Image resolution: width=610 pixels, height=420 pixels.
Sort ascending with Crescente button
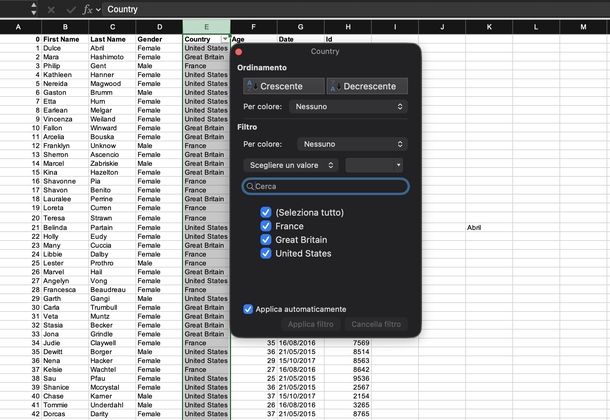(284, 86)
